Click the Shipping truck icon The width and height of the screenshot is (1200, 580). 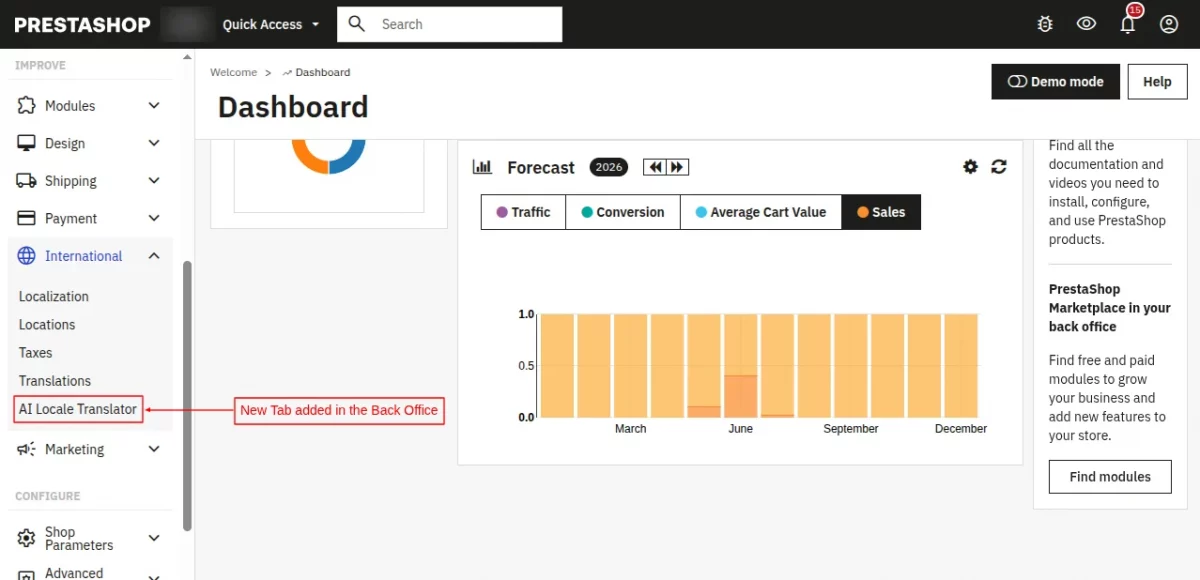coord(27,181)
